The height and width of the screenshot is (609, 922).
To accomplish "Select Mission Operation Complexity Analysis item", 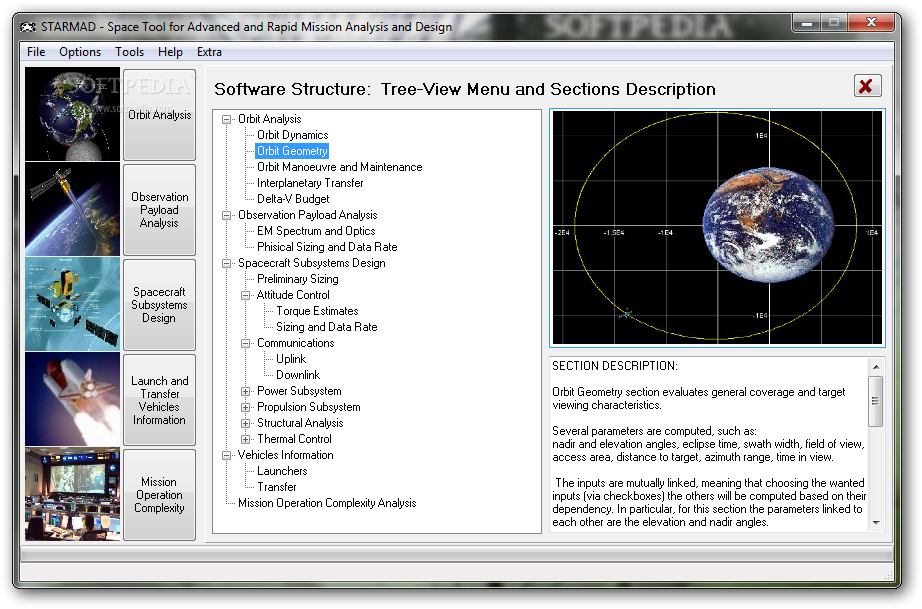I will [x=327, y=503].
